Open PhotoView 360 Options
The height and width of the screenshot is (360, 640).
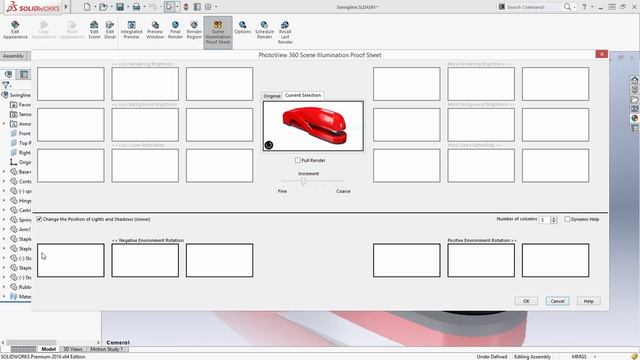[242, 28]
